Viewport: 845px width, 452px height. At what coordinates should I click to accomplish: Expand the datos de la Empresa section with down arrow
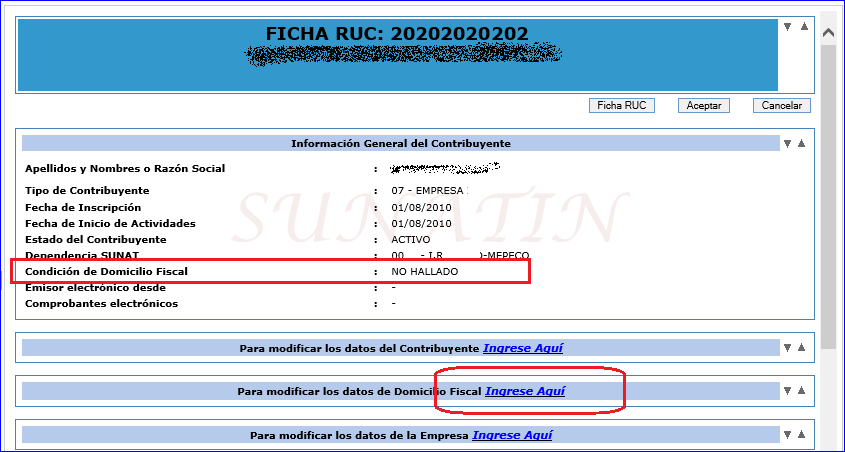[788, 435]
